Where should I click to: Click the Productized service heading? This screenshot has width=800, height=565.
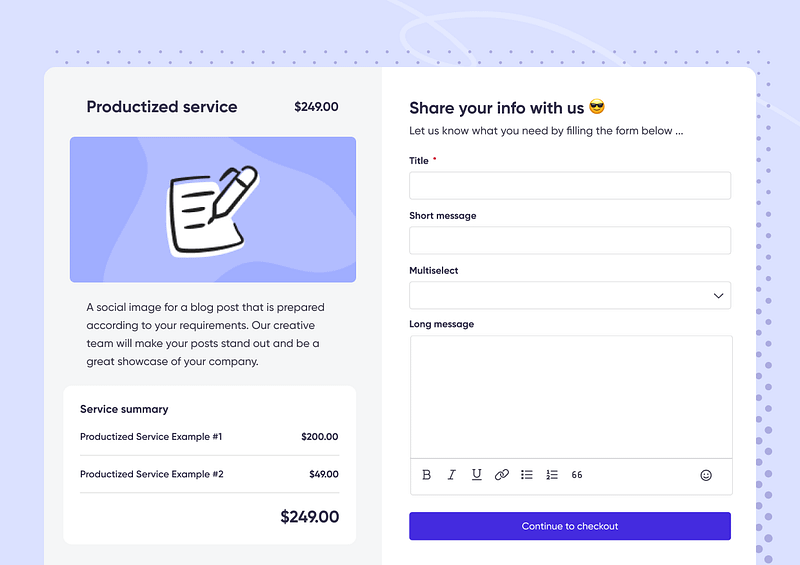pyautogui.click(x=162, y=107)
